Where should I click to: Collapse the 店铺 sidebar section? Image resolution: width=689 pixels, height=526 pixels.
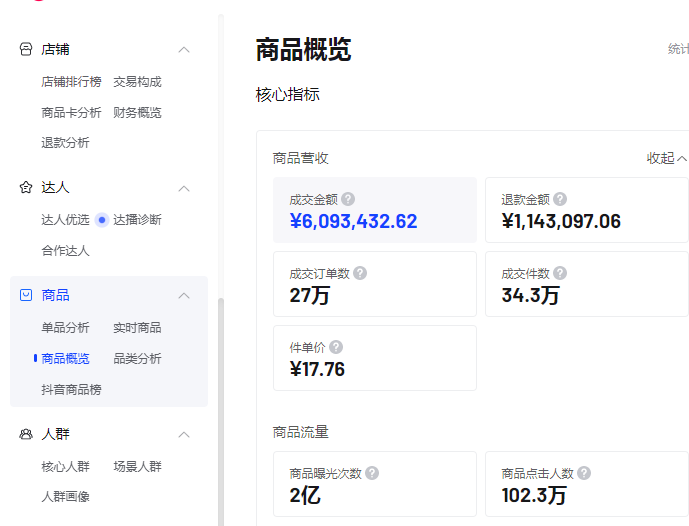coord(184,49)
